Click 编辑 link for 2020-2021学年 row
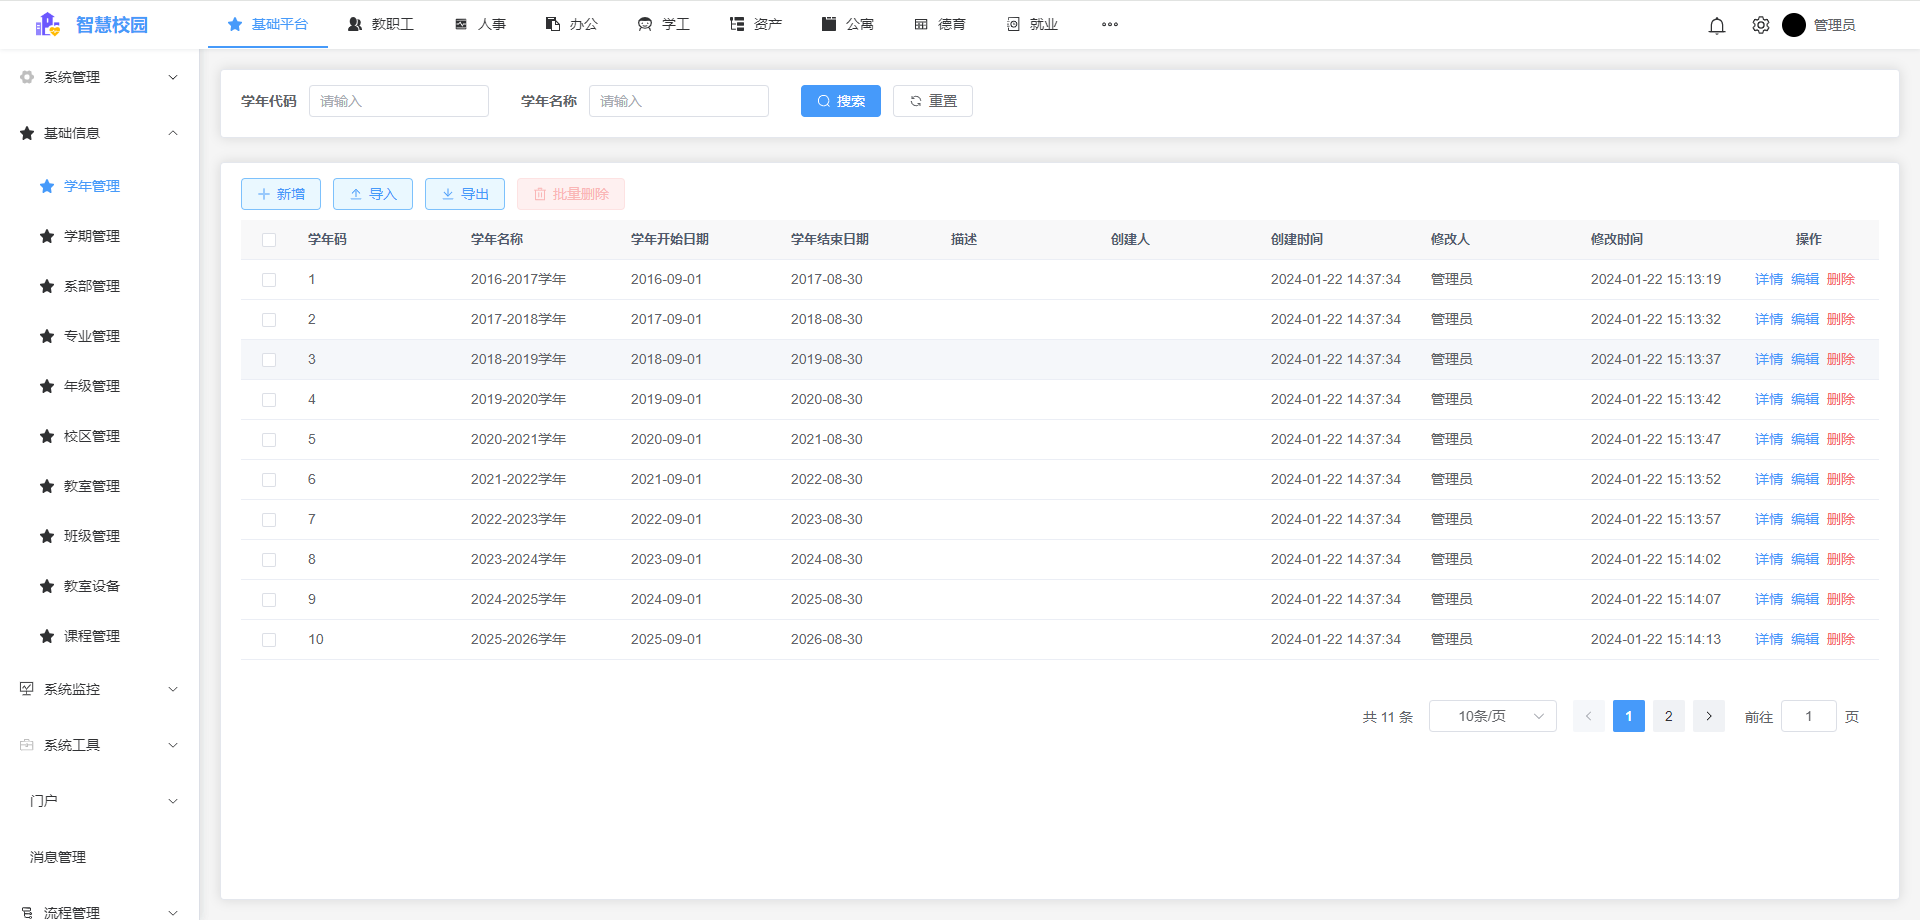1920x920 pixels. click(x=1805, y=439)
